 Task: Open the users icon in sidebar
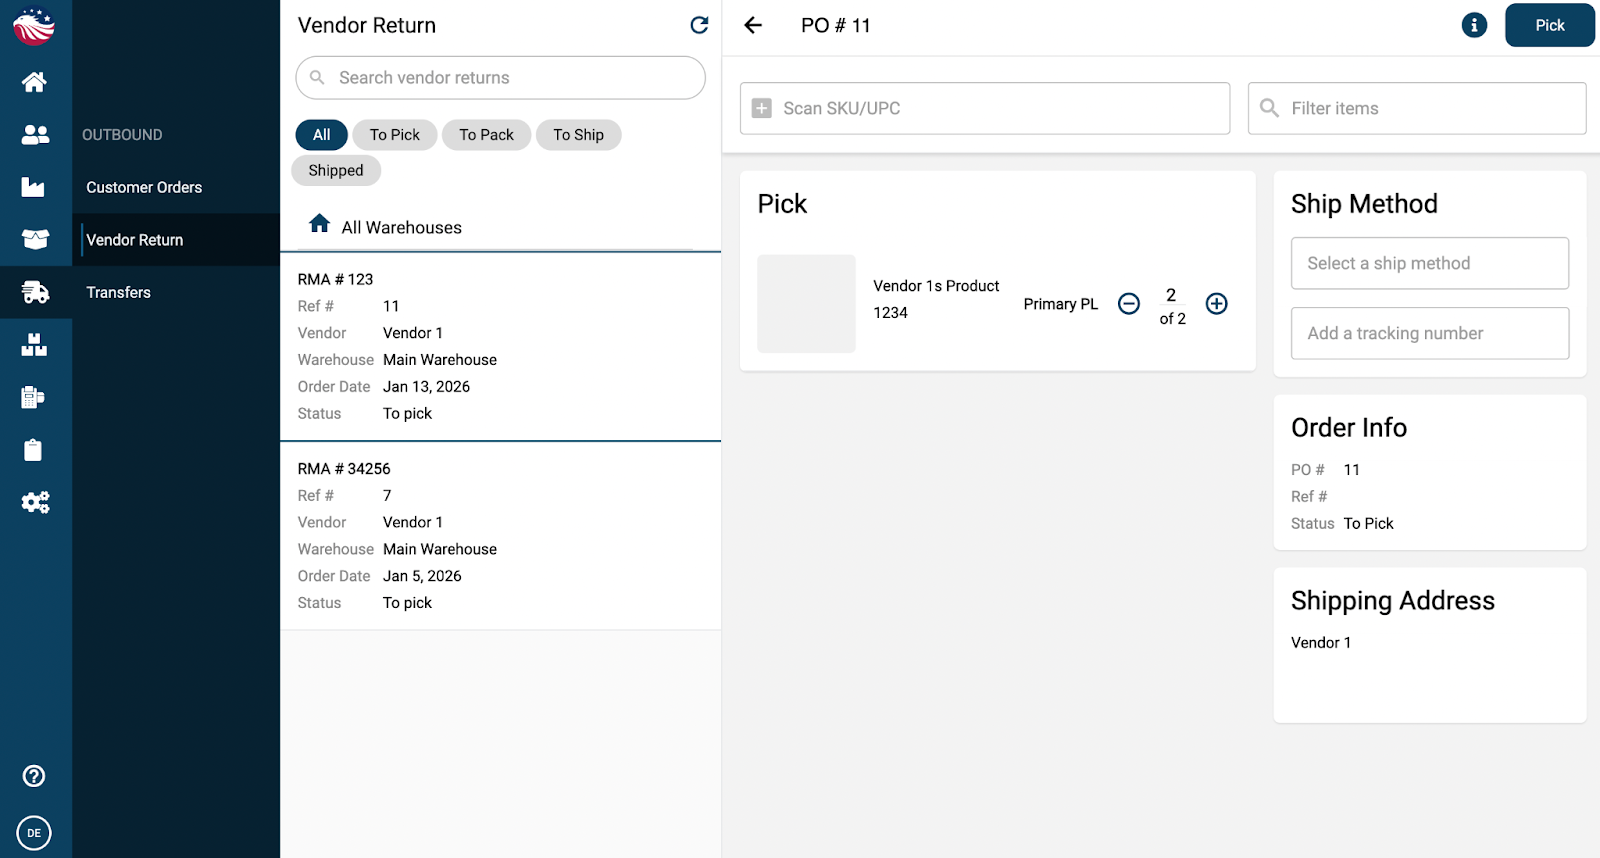tap(35, 134)
